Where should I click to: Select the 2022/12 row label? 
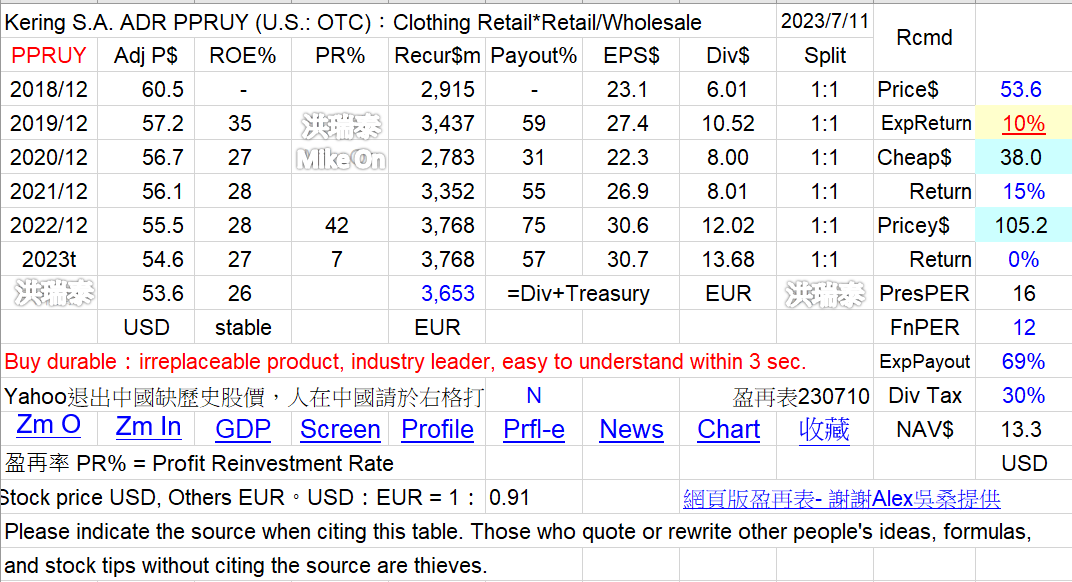click(x=49, y=225)
